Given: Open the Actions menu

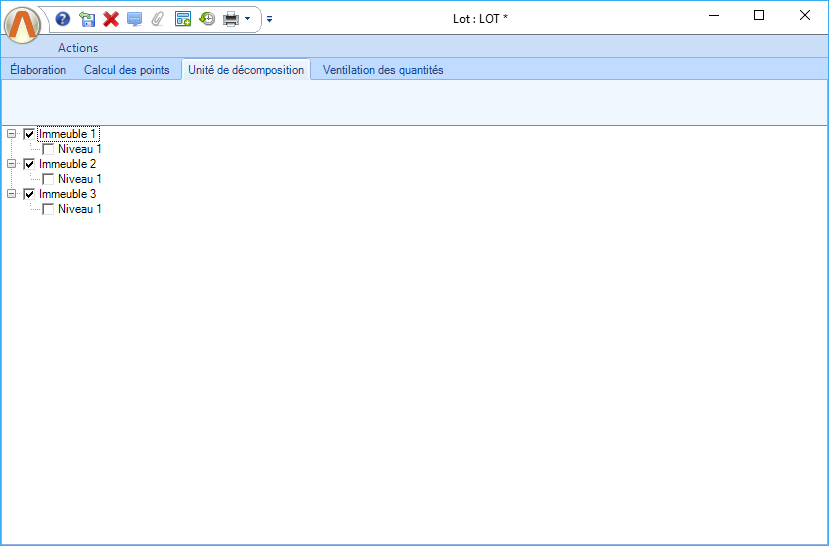Looking at the screenshot, I should [78, 48].
